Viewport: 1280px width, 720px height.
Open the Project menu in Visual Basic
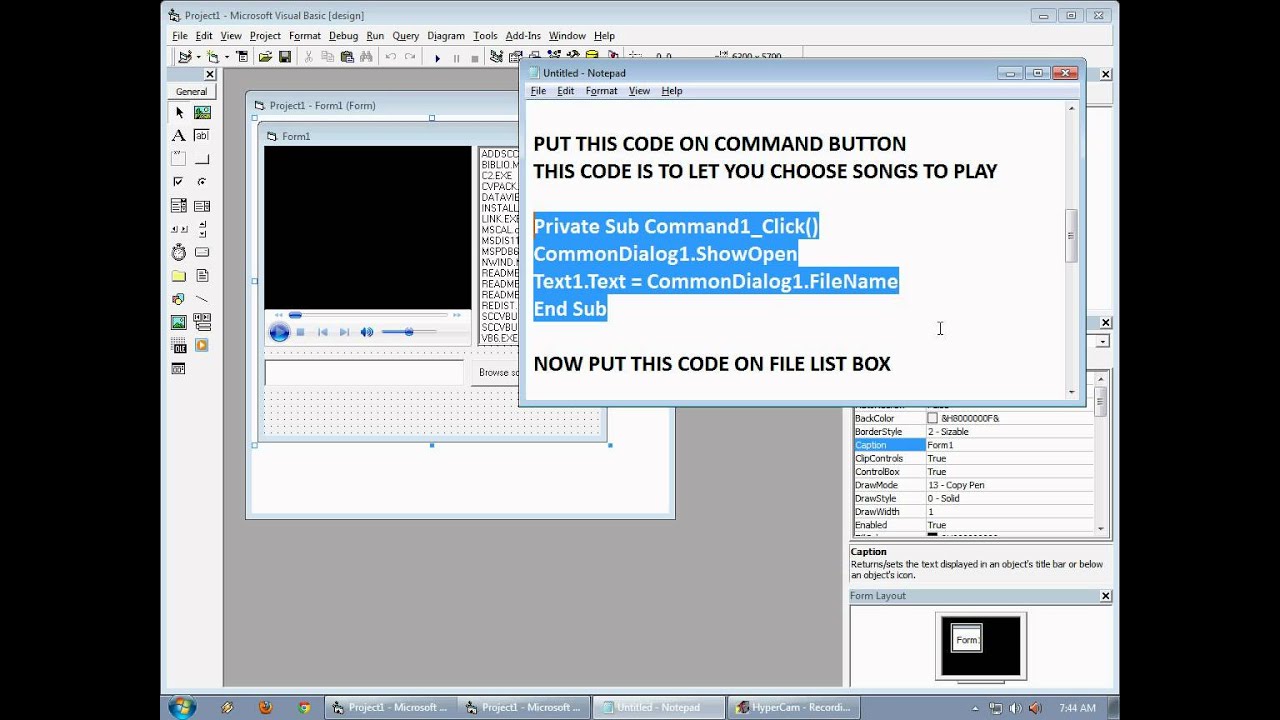point(265,35)
